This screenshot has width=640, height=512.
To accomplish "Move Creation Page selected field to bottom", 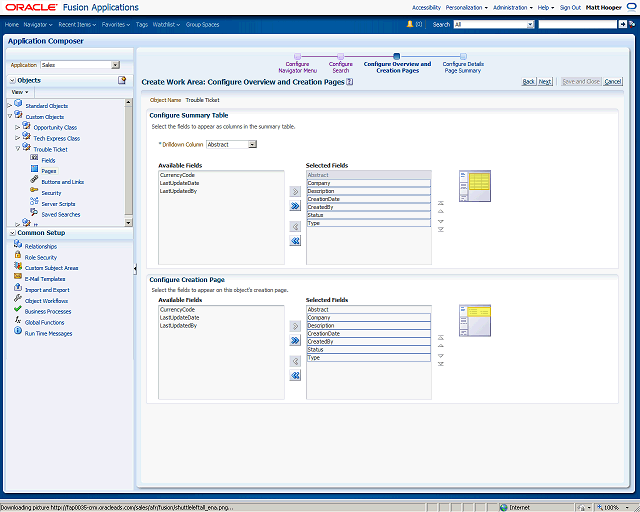I will click(441, 364).
